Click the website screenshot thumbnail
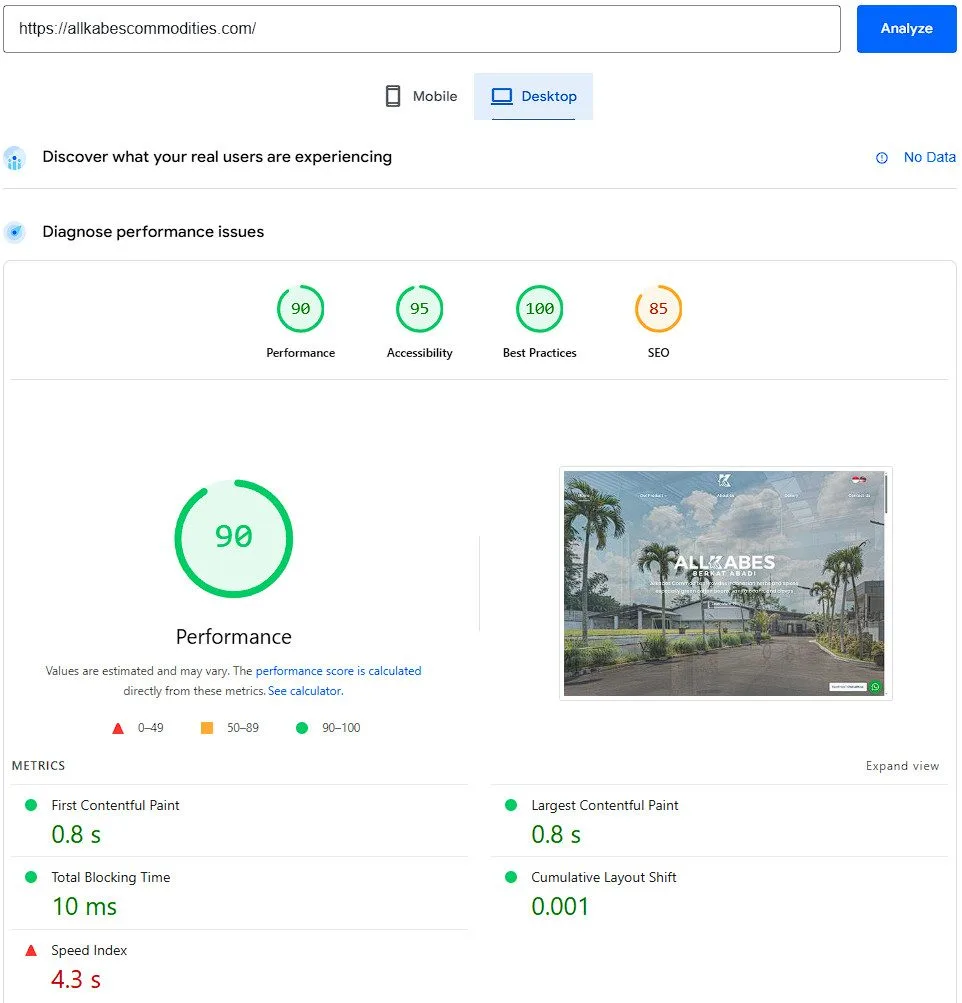This screenshot has width=962, height=1003. (724, 583)
